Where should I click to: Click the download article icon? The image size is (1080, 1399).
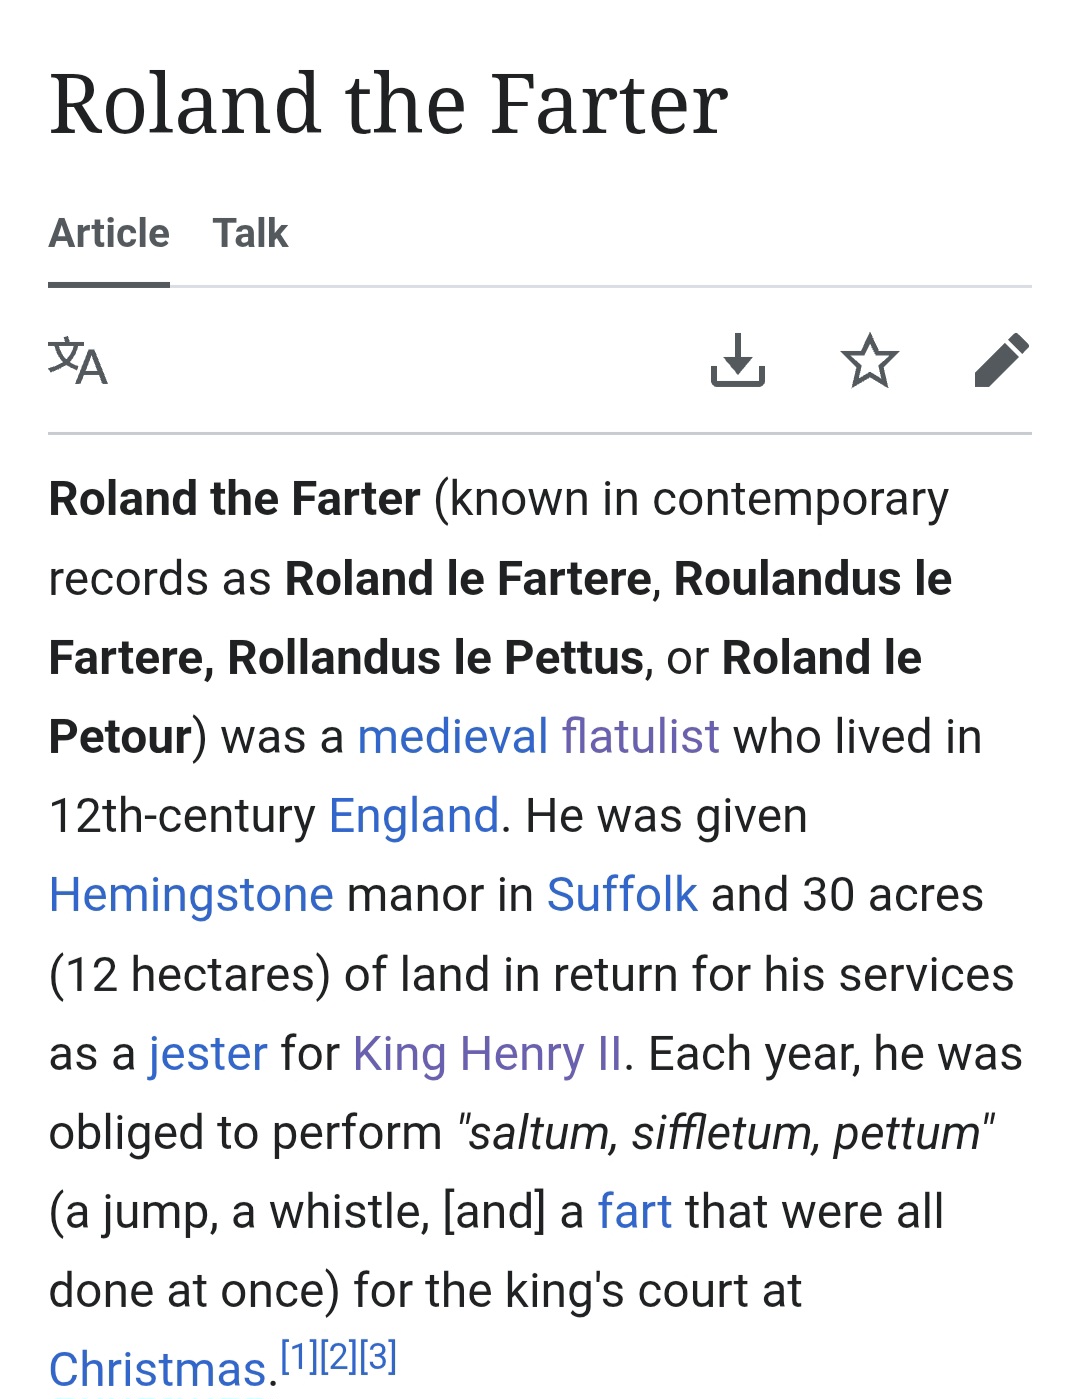click(x=738, y=361)
